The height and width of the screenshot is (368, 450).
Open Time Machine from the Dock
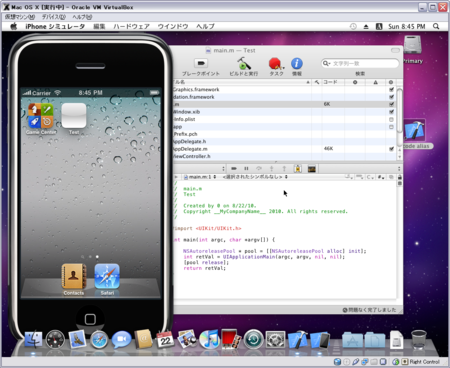point(253,340)
